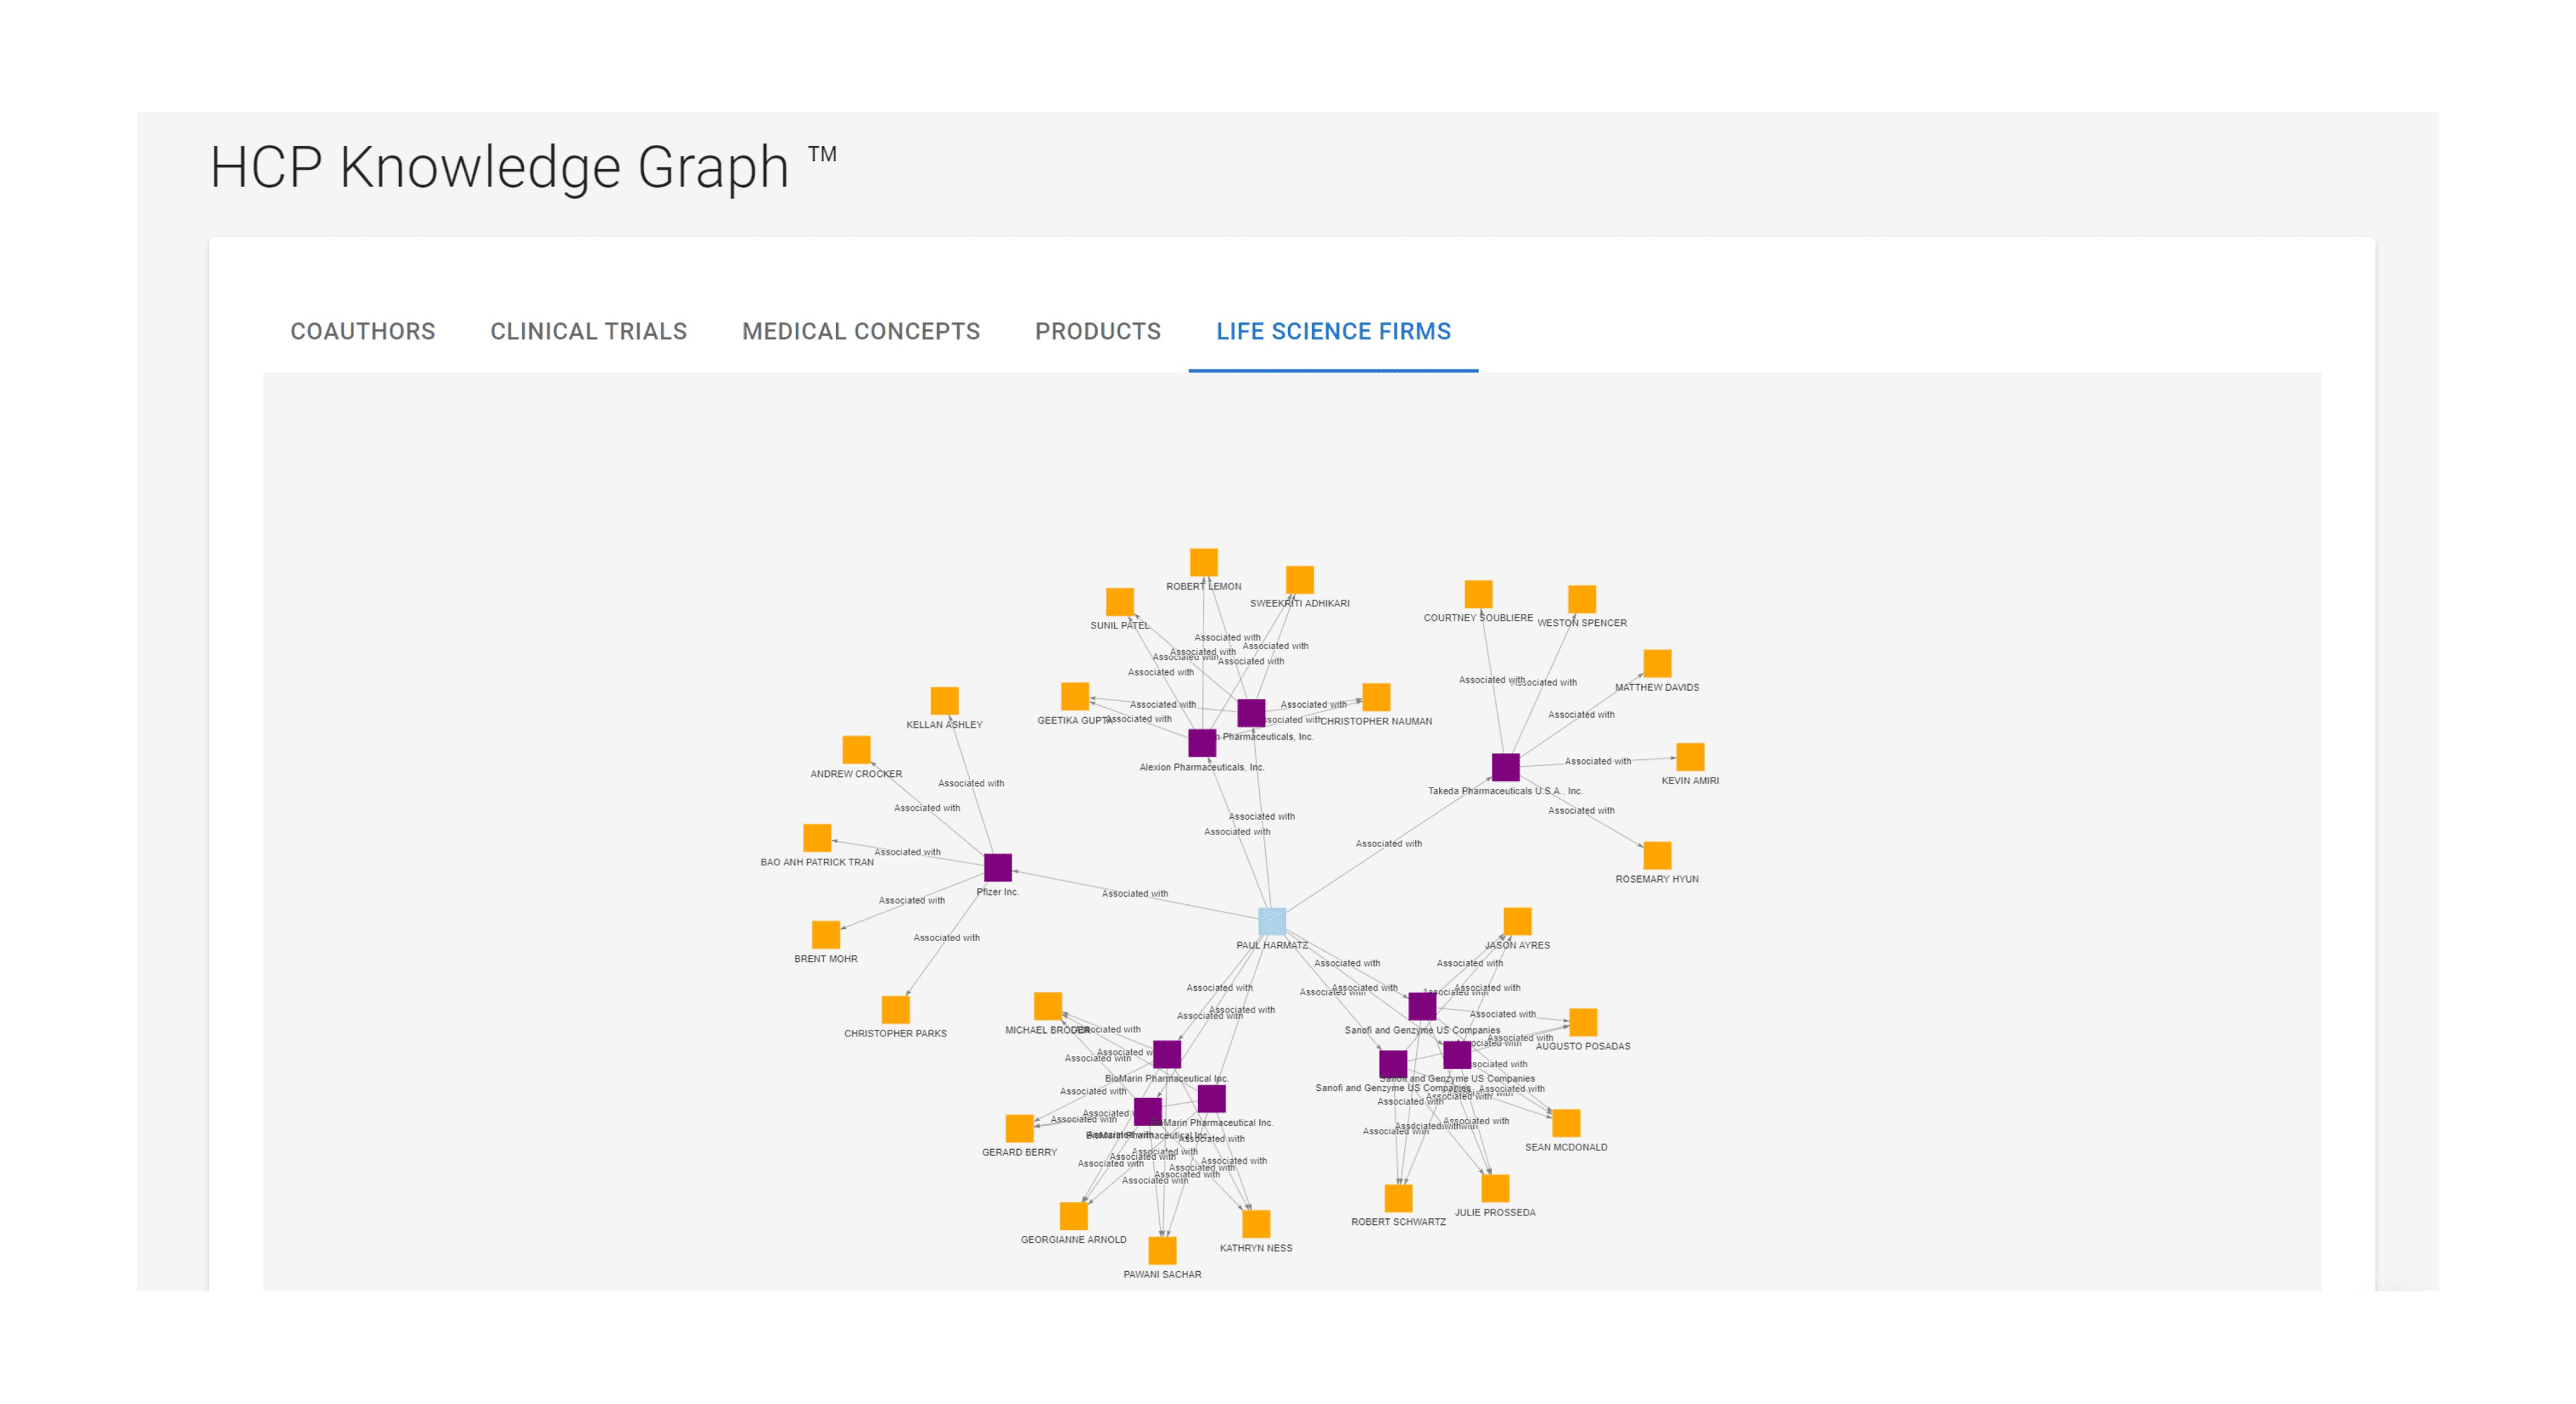
Task: Select the Sean McDonald node
Action: tap(1566, 1123)
